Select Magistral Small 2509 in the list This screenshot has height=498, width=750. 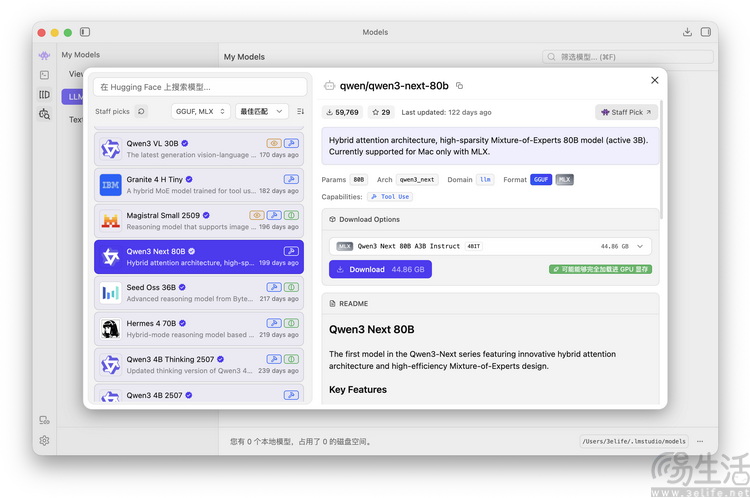[x=199, y=221]
